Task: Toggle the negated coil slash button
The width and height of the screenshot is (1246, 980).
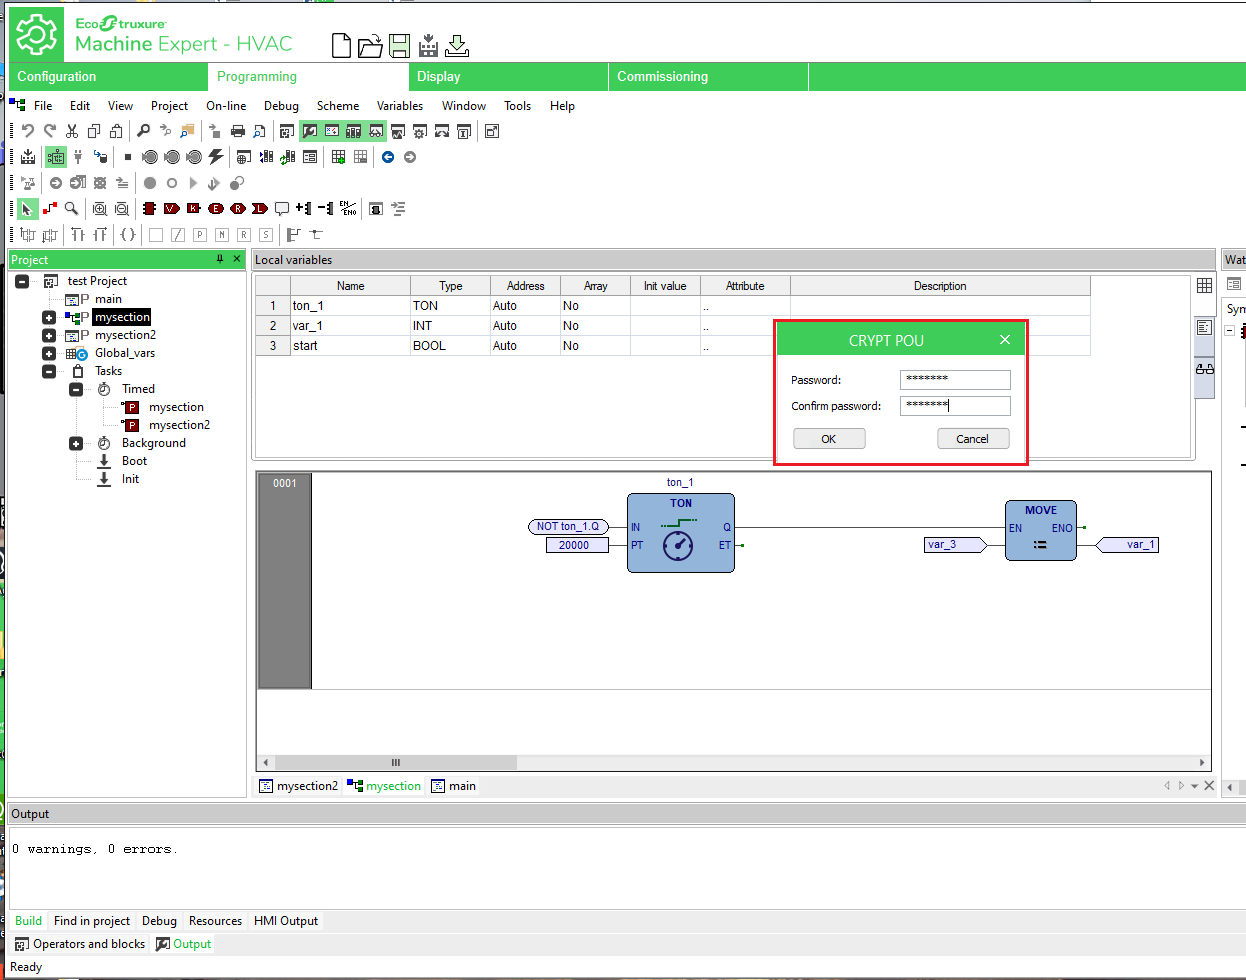Action: coord(178,235)
